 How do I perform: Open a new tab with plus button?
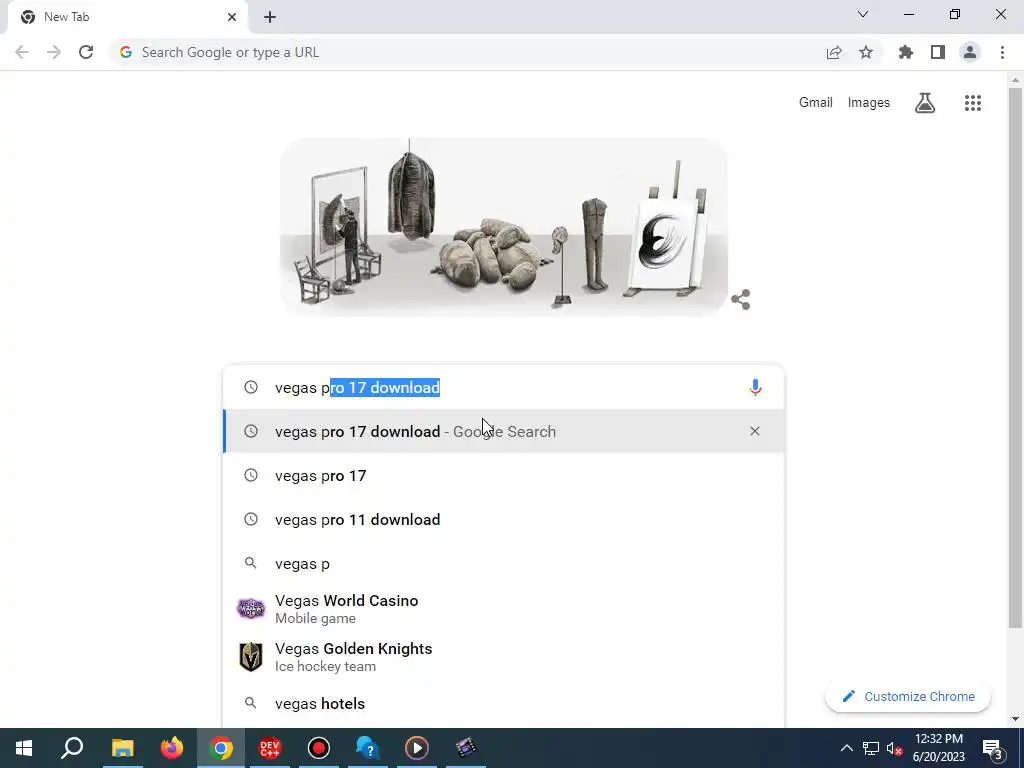[270, 17]
